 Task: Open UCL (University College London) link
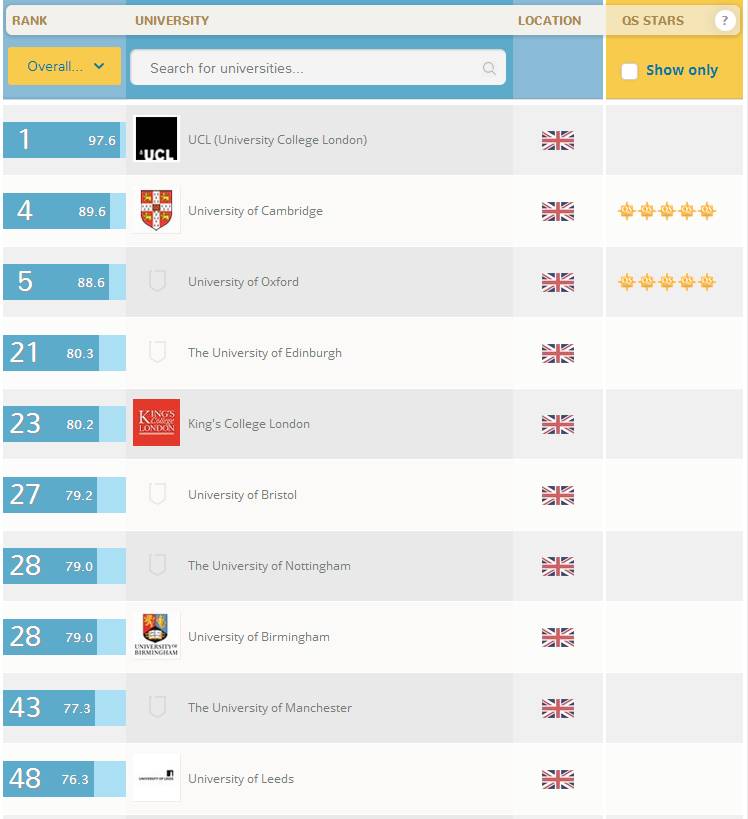click(277, 139)
